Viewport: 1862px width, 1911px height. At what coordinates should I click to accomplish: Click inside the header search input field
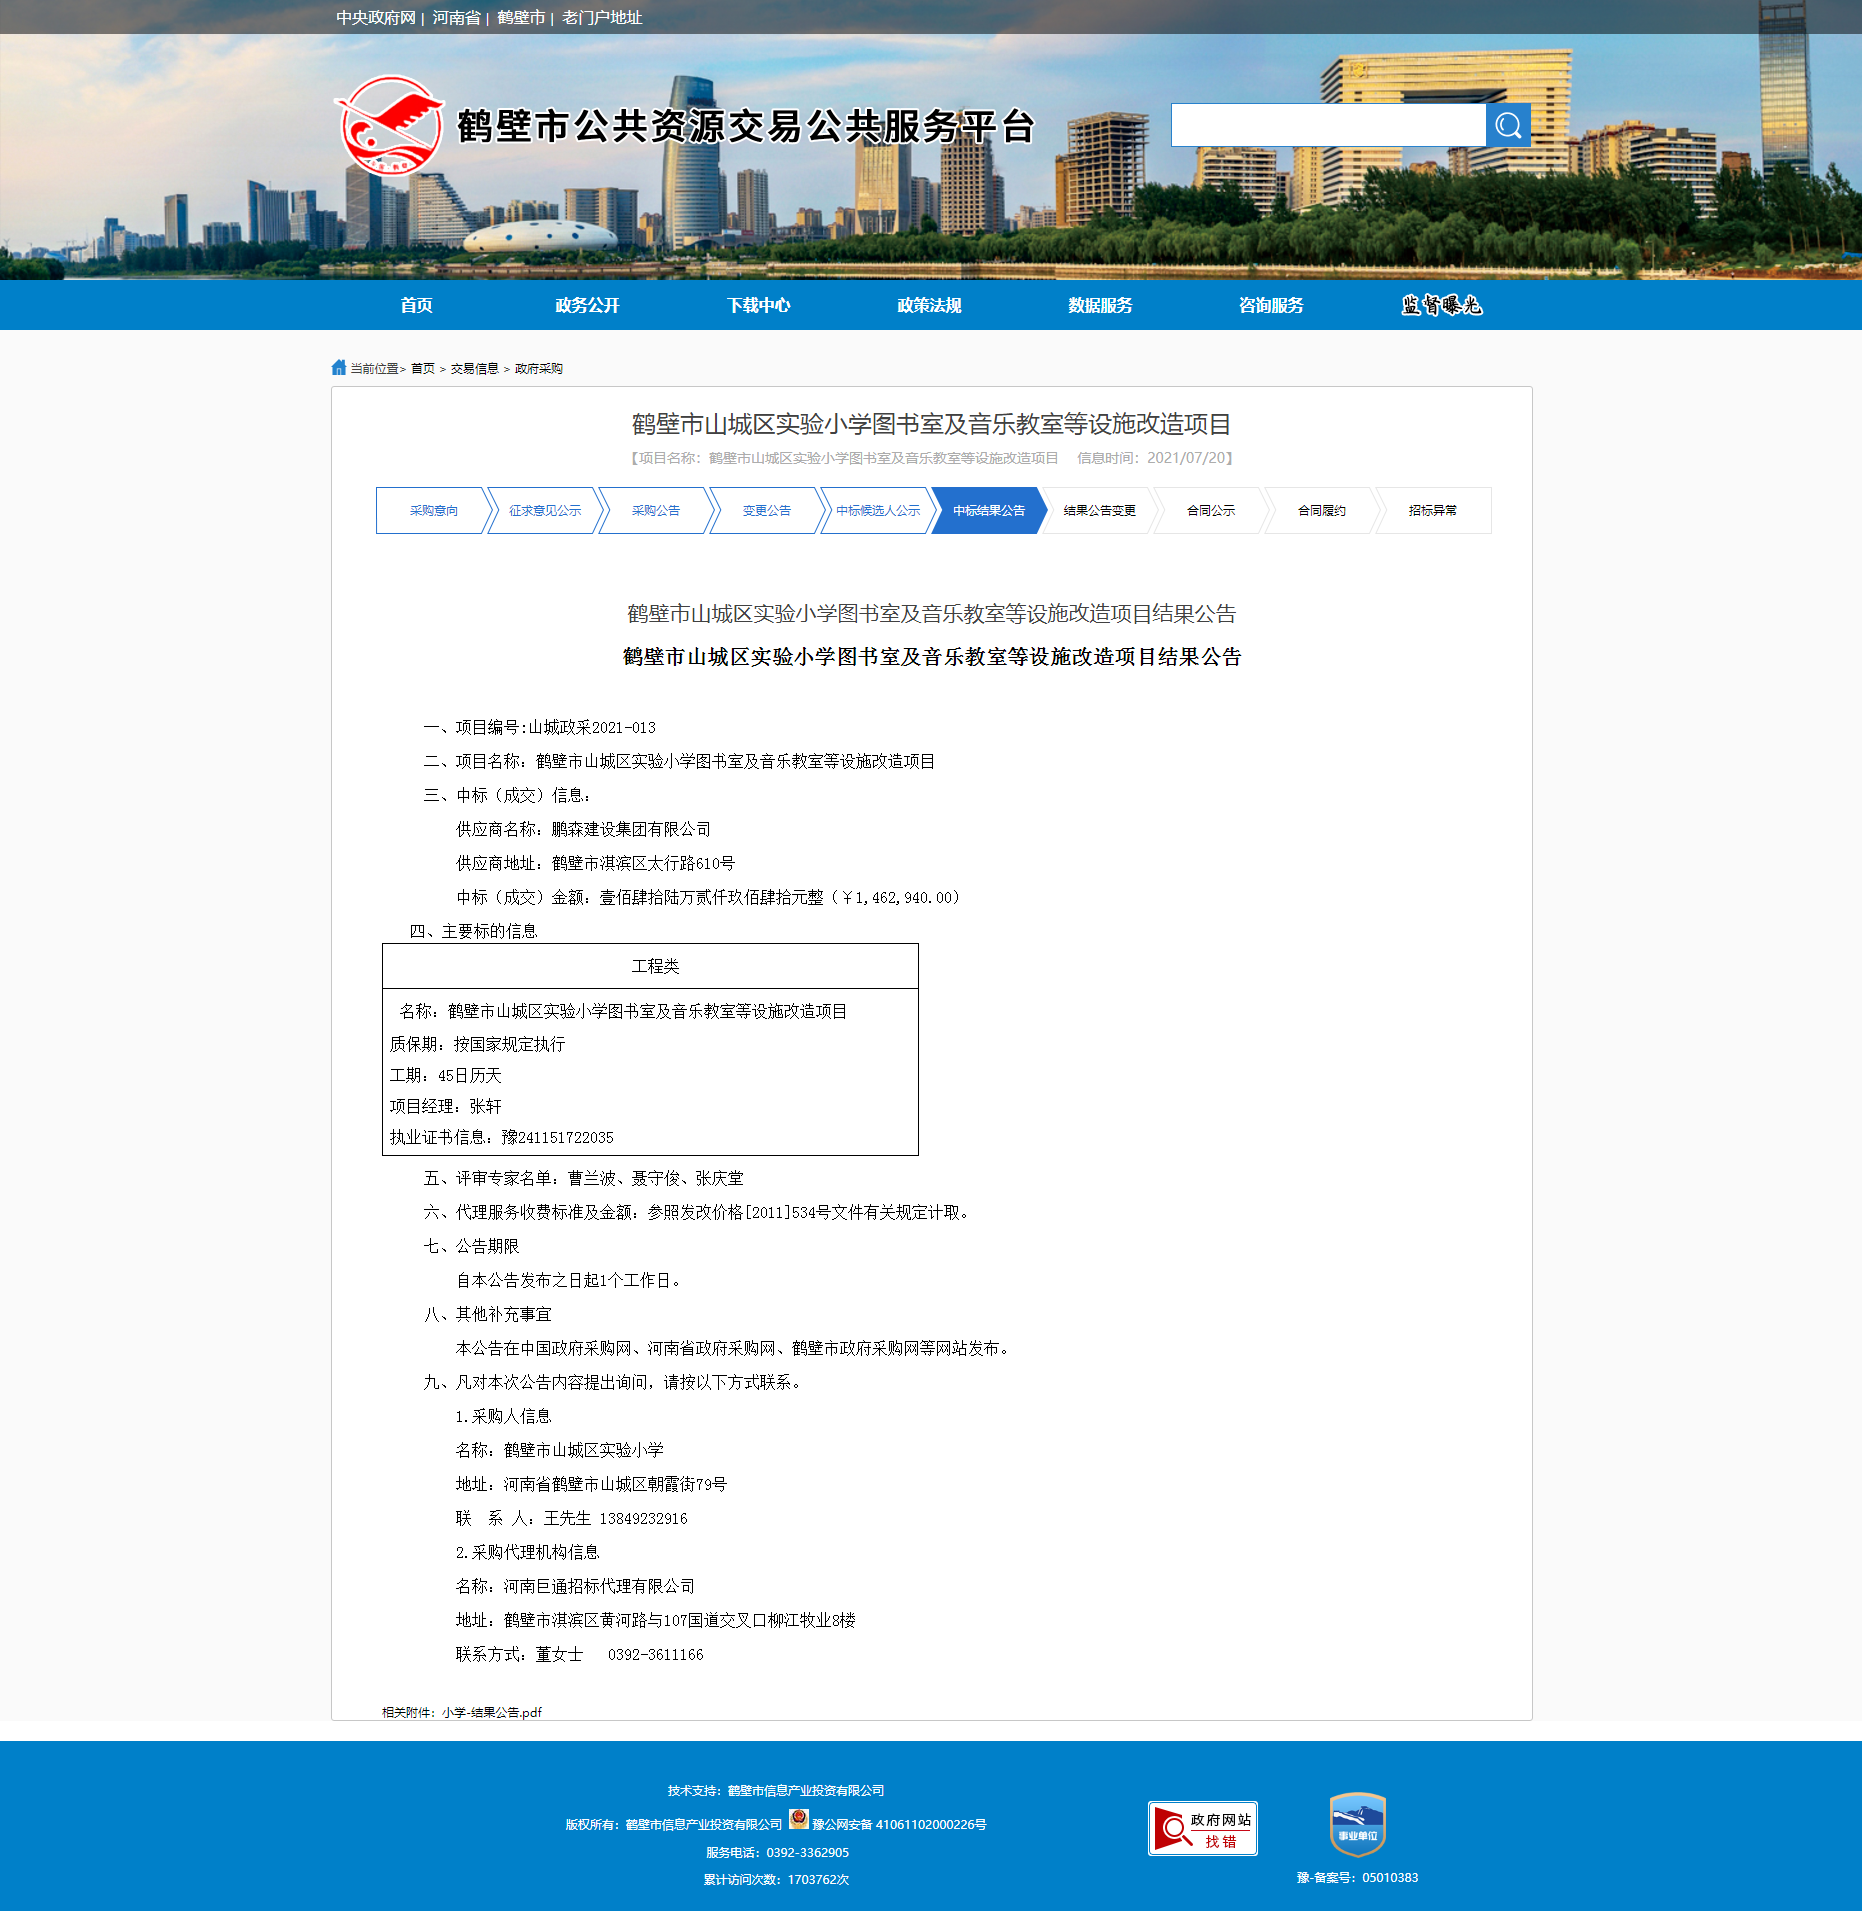1327,126
